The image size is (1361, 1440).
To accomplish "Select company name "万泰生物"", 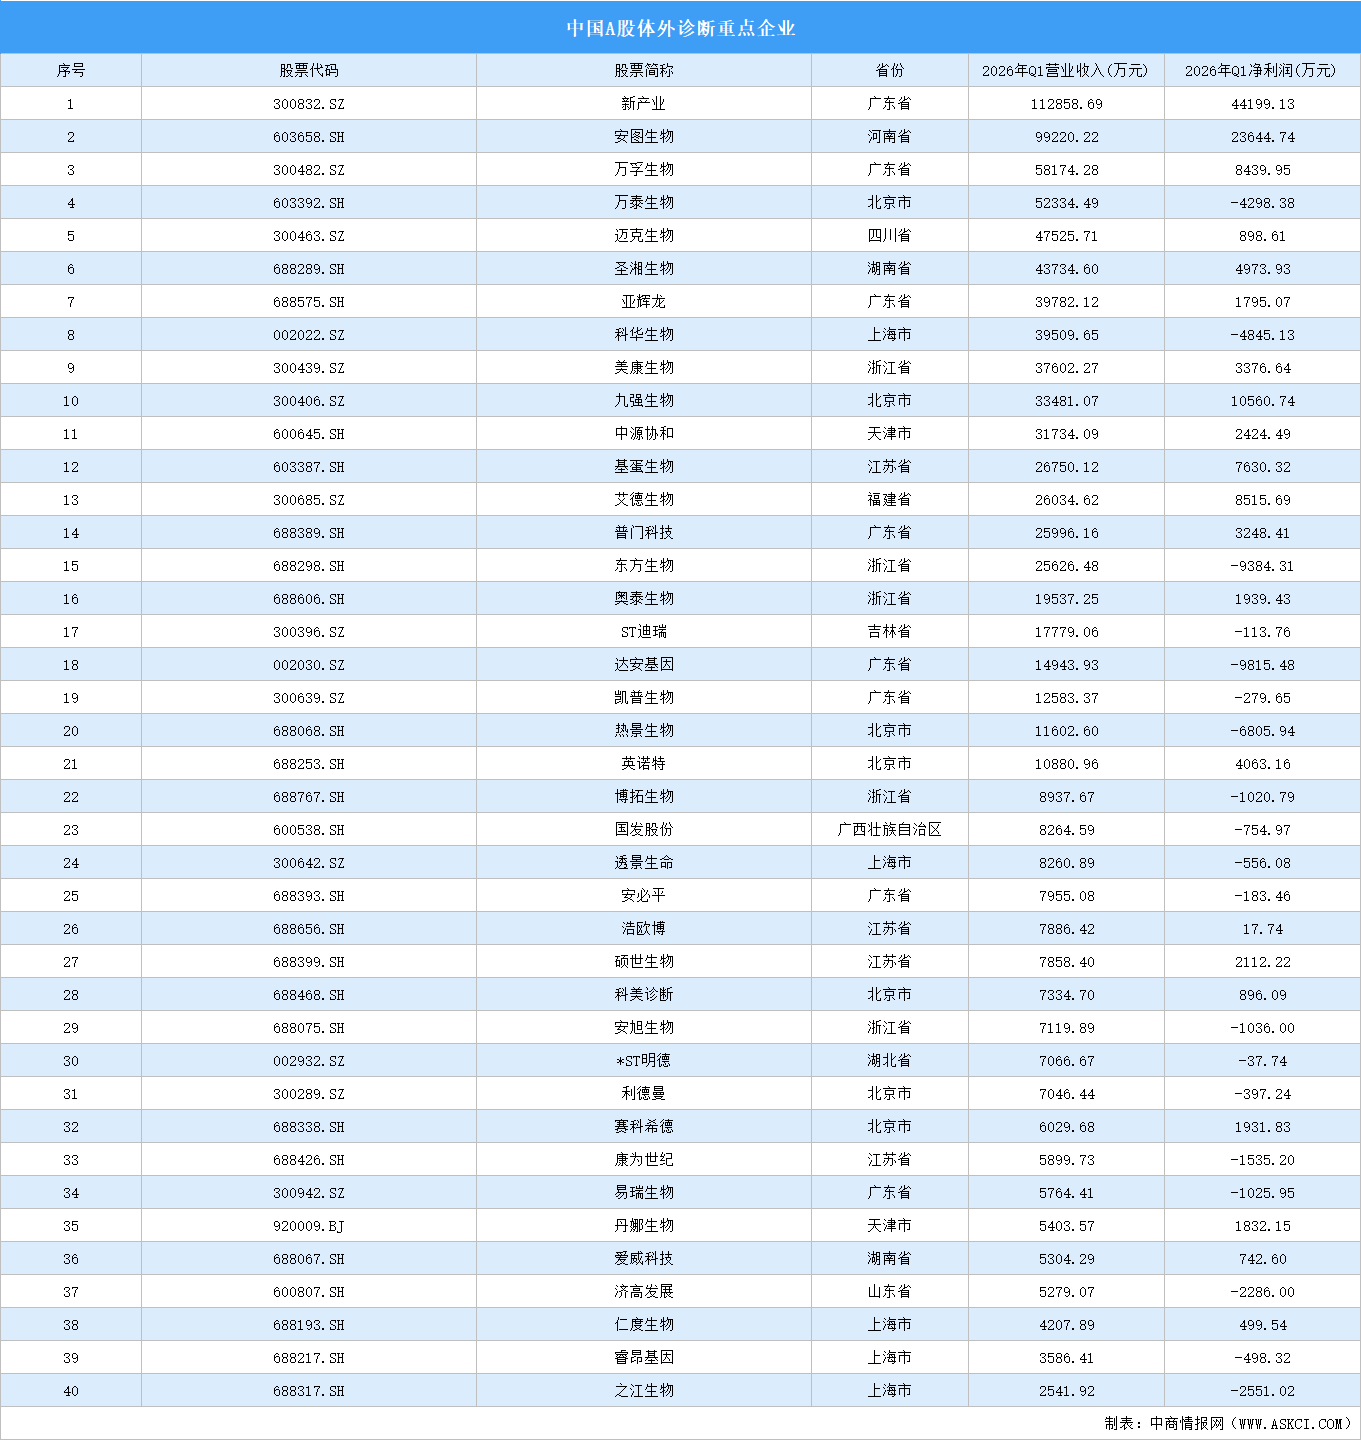I will coord(644,203).
